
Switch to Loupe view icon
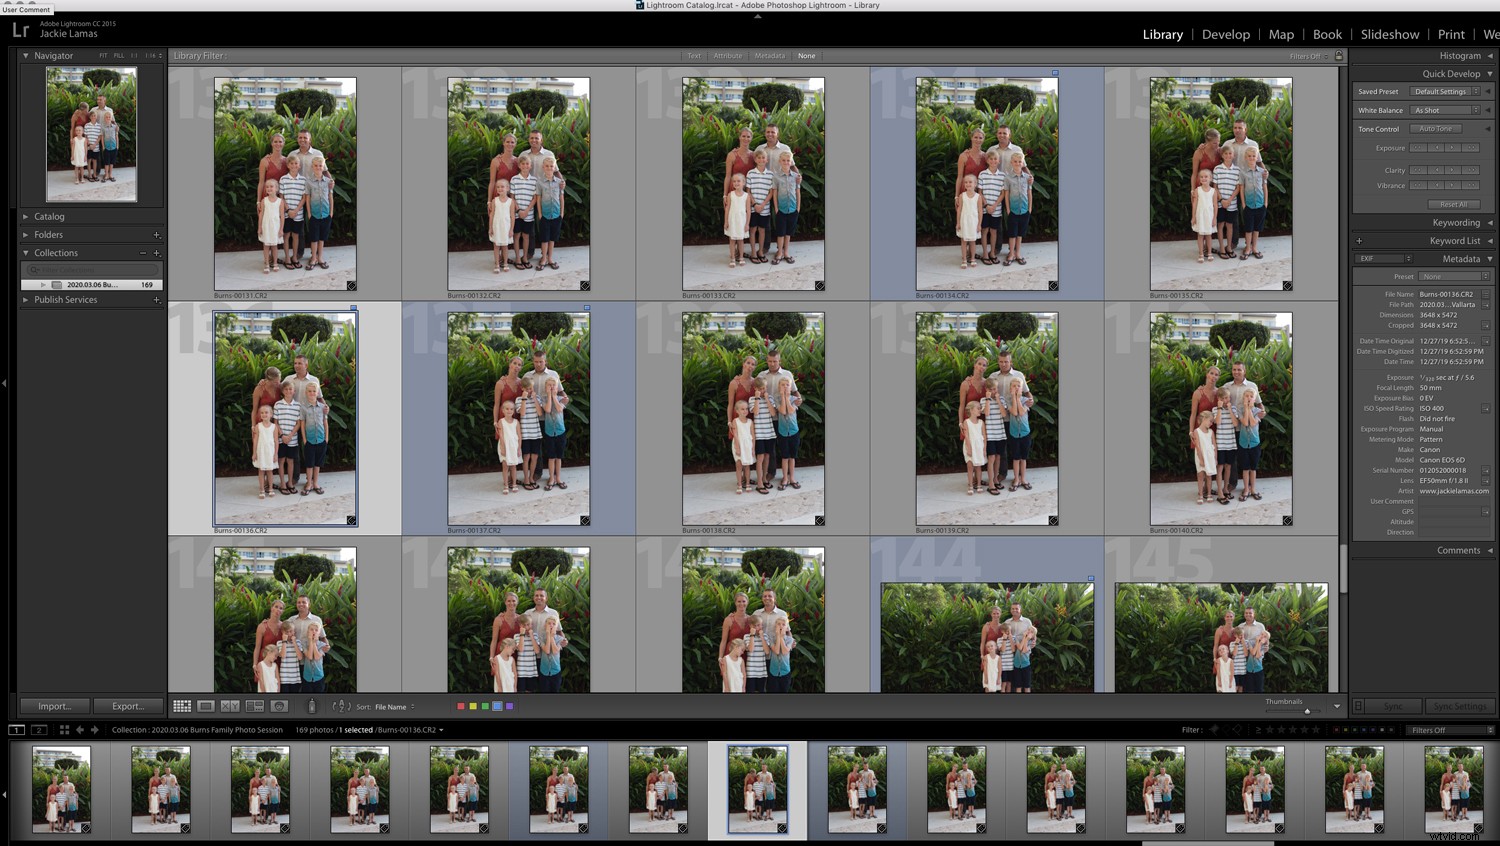pos(207,707)
